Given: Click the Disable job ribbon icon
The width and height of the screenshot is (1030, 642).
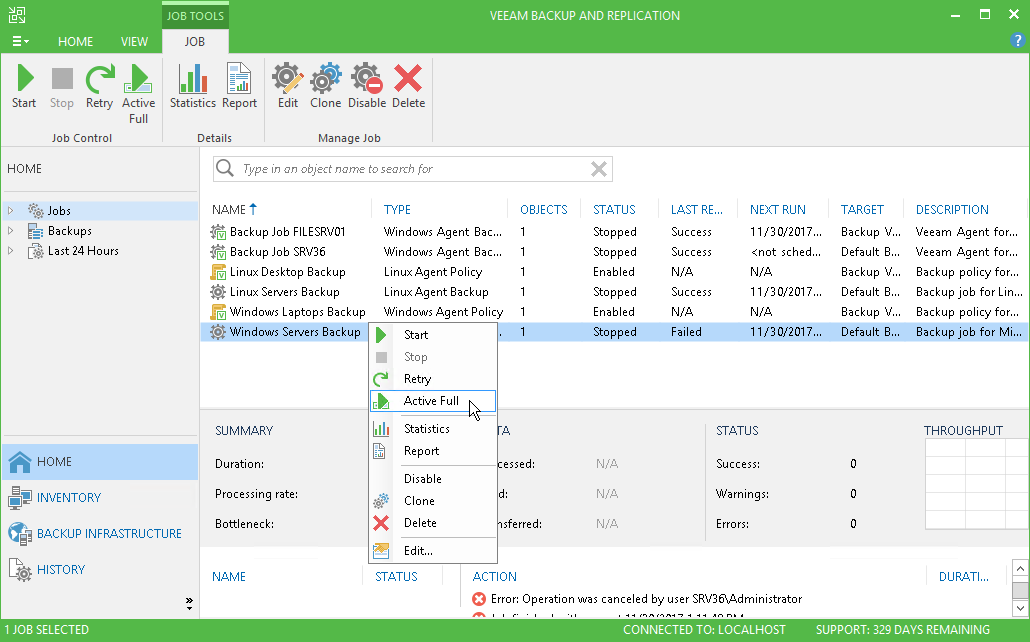Looking at the screenshot, I should (367, 86).
